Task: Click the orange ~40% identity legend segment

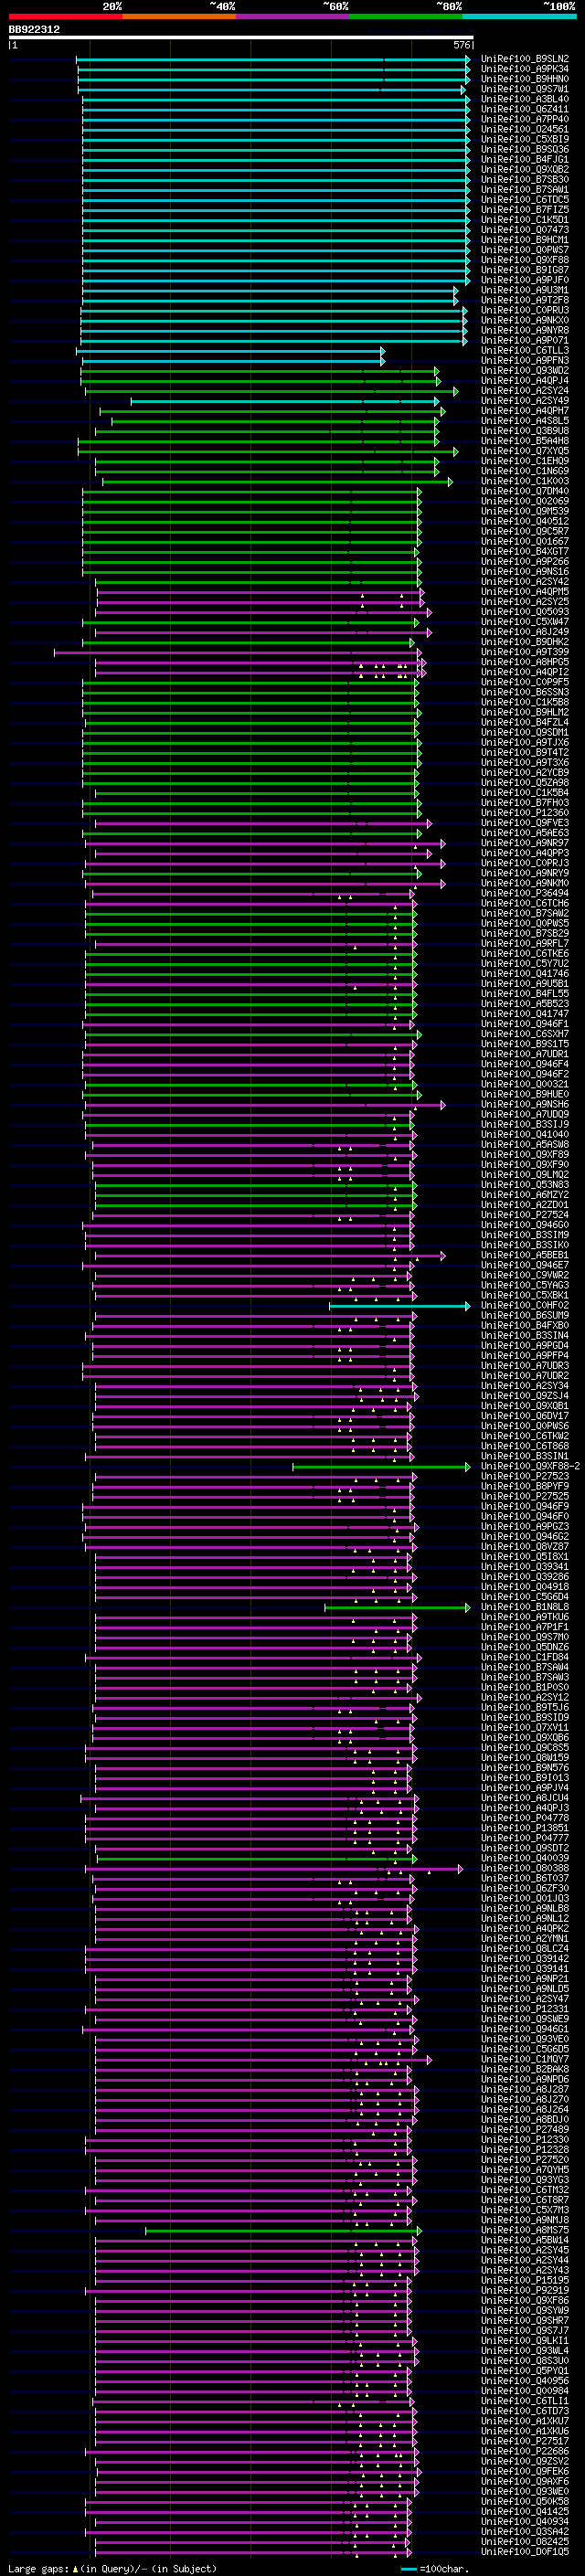Action: coord(180,16)
